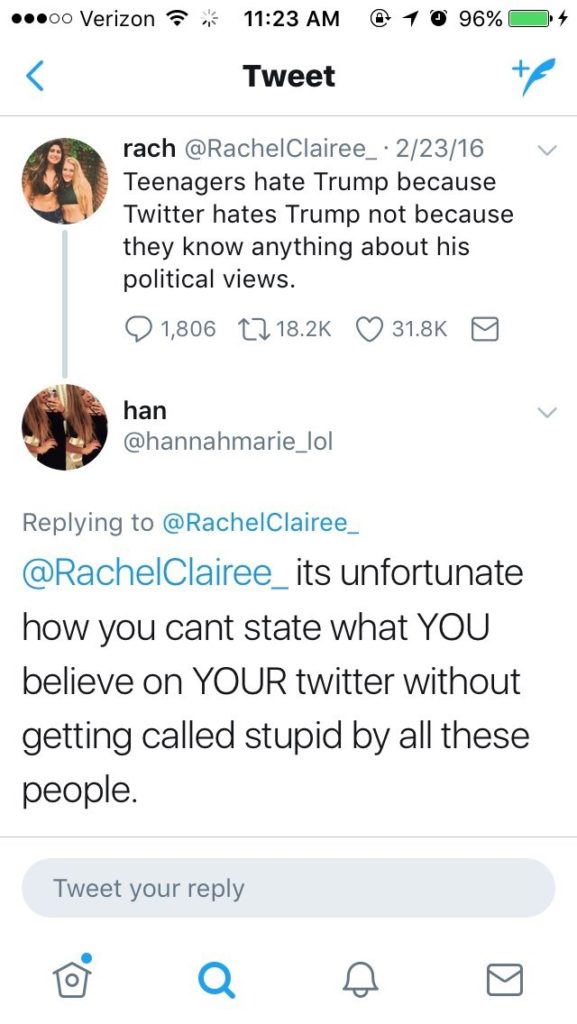Open @hannahmarie_lol profile handle
Viewport: 577px width, 1024px height.
228,442
